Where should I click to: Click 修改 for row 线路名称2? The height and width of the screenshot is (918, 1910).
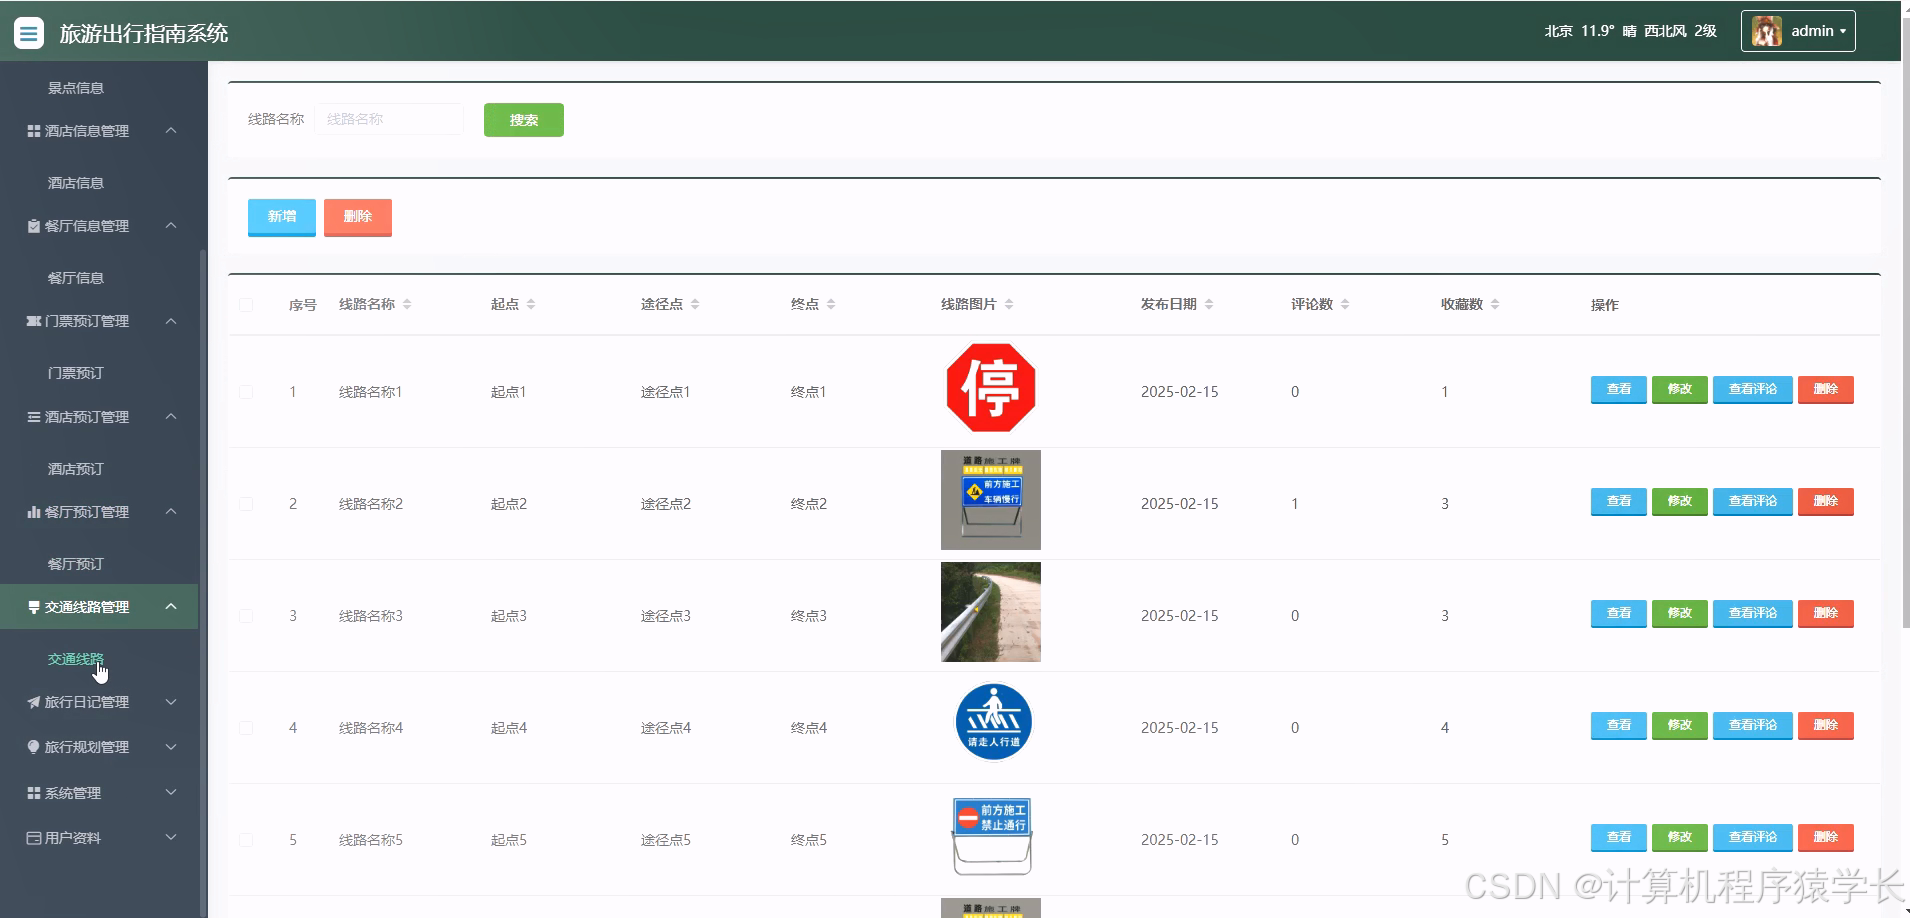[1680, 502]
